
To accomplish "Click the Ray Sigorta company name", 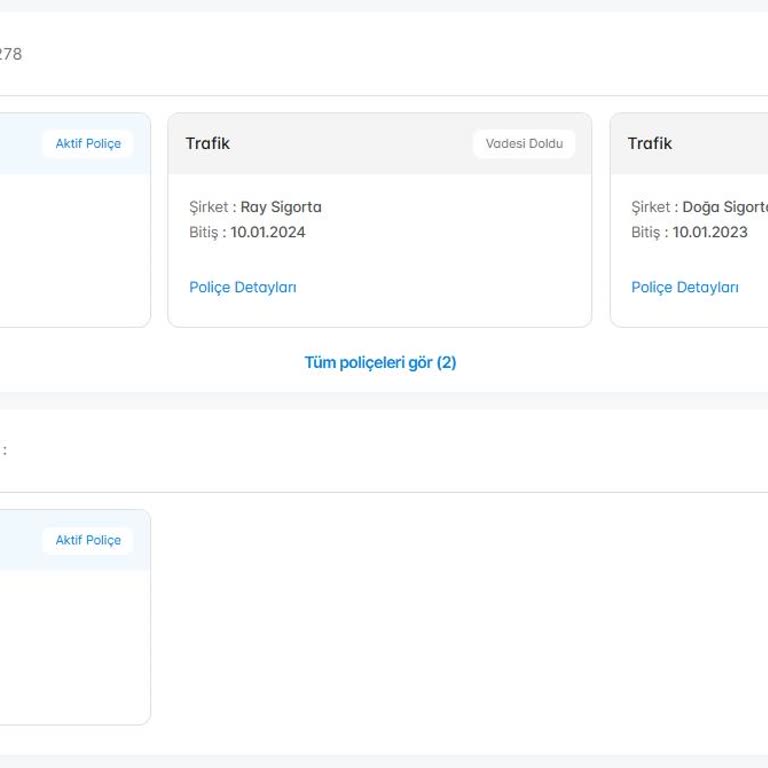I will (x=281, y=207).
